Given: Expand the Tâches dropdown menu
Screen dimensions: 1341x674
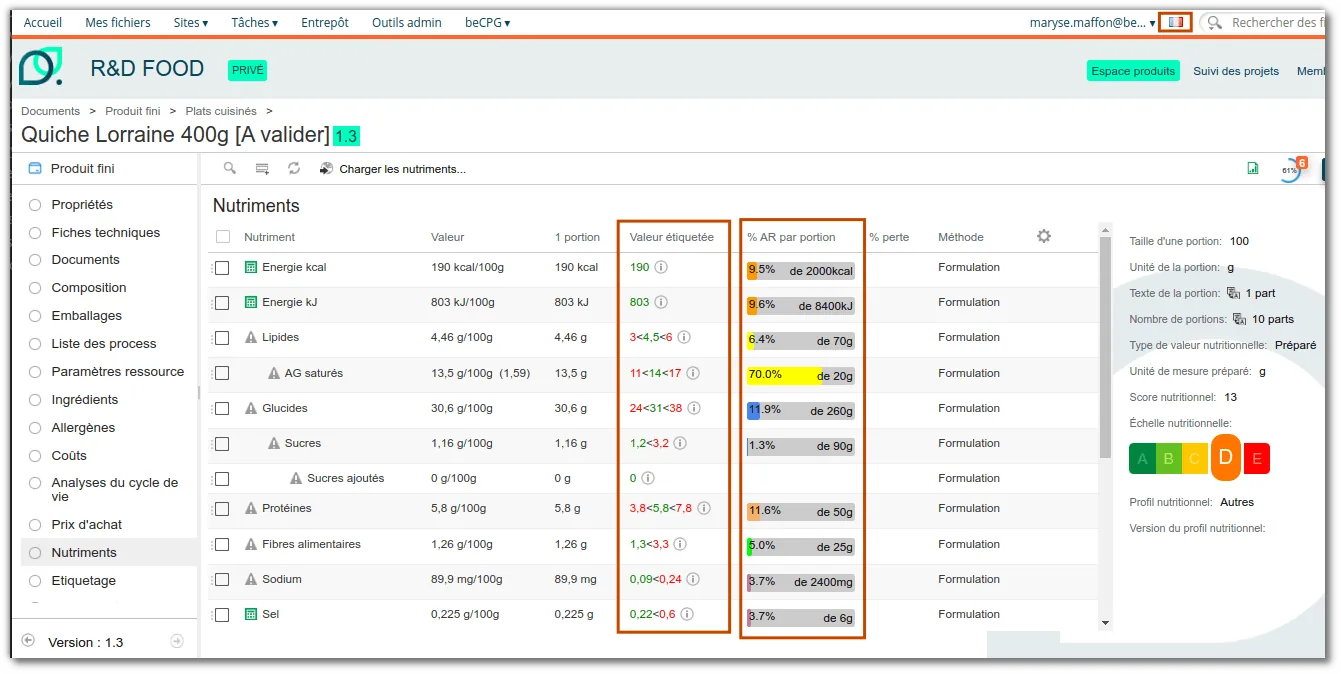Looking at the screenshot, I should pyautogui.click(x=254, y=22).
